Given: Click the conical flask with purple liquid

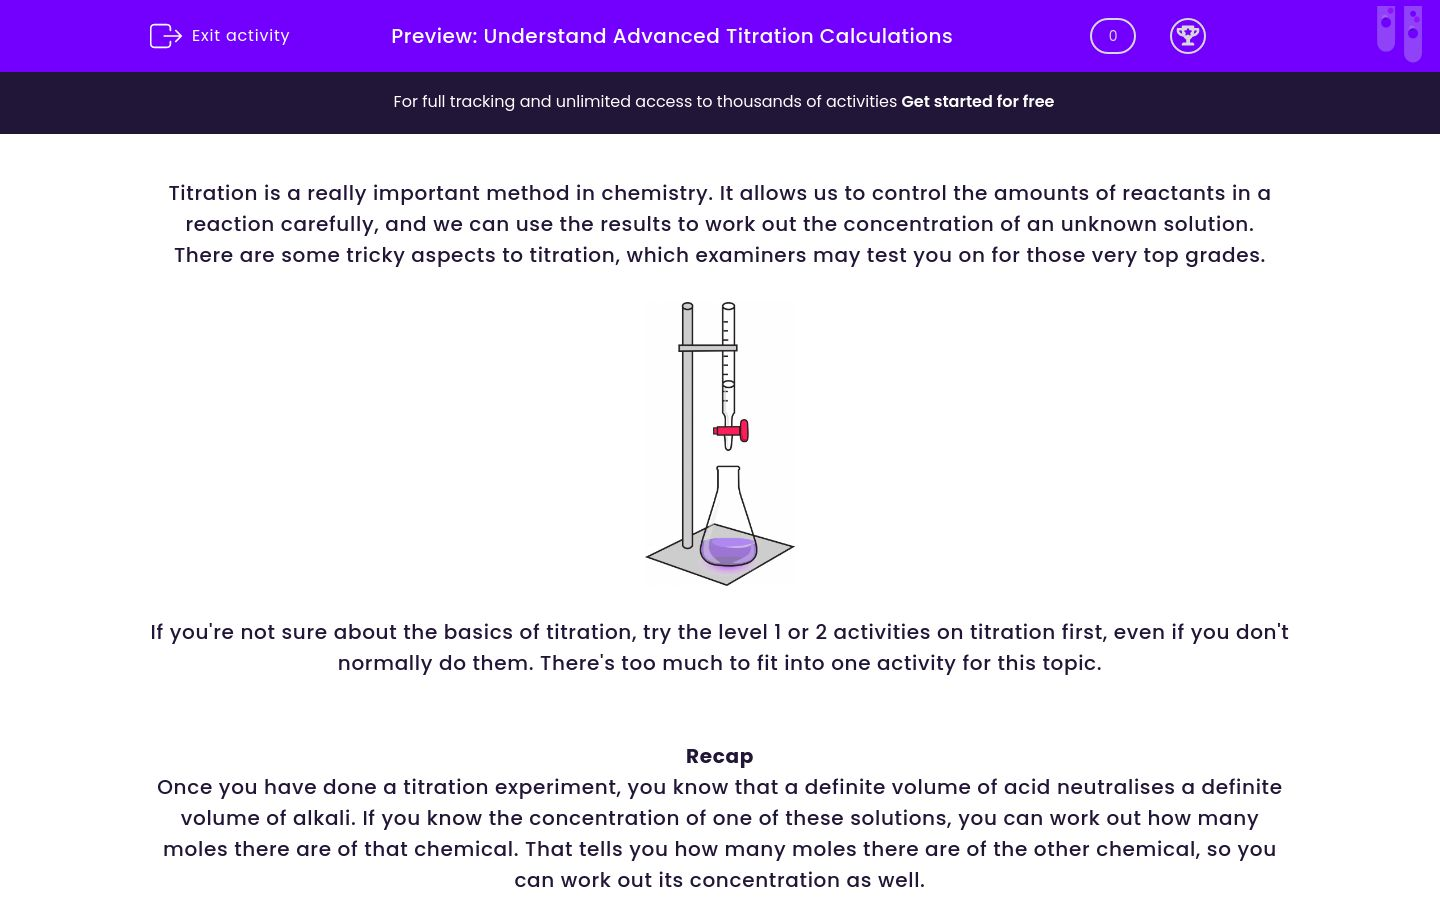Looking at the screenshot, I should pyautogui.click(x=727, y=515).
